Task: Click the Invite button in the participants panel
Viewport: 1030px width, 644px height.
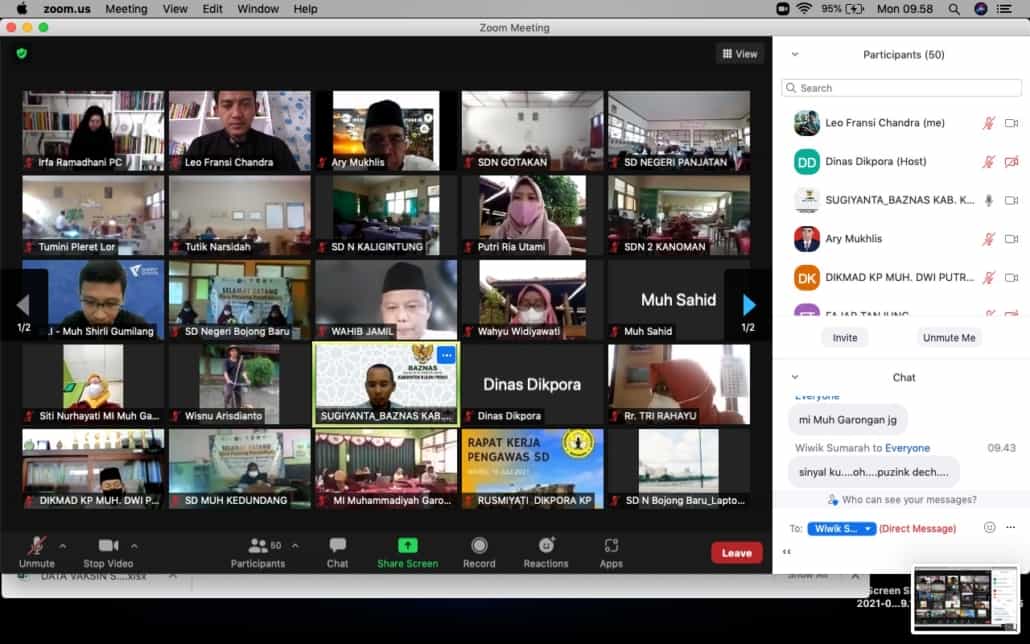Action: tap(845, 338)
